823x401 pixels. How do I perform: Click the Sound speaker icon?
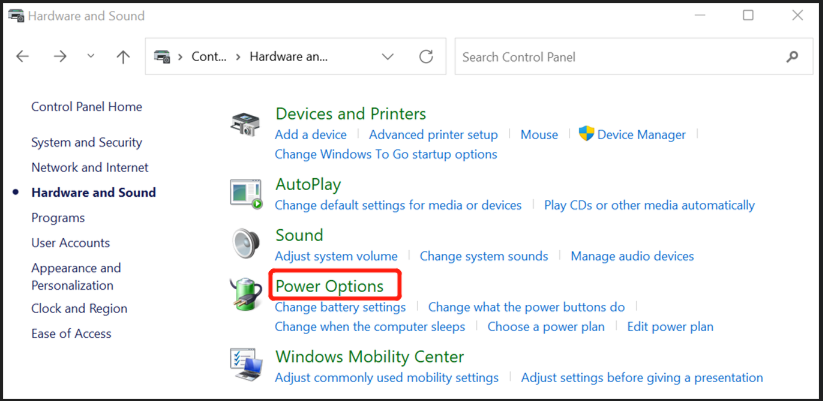coord(246,245)
